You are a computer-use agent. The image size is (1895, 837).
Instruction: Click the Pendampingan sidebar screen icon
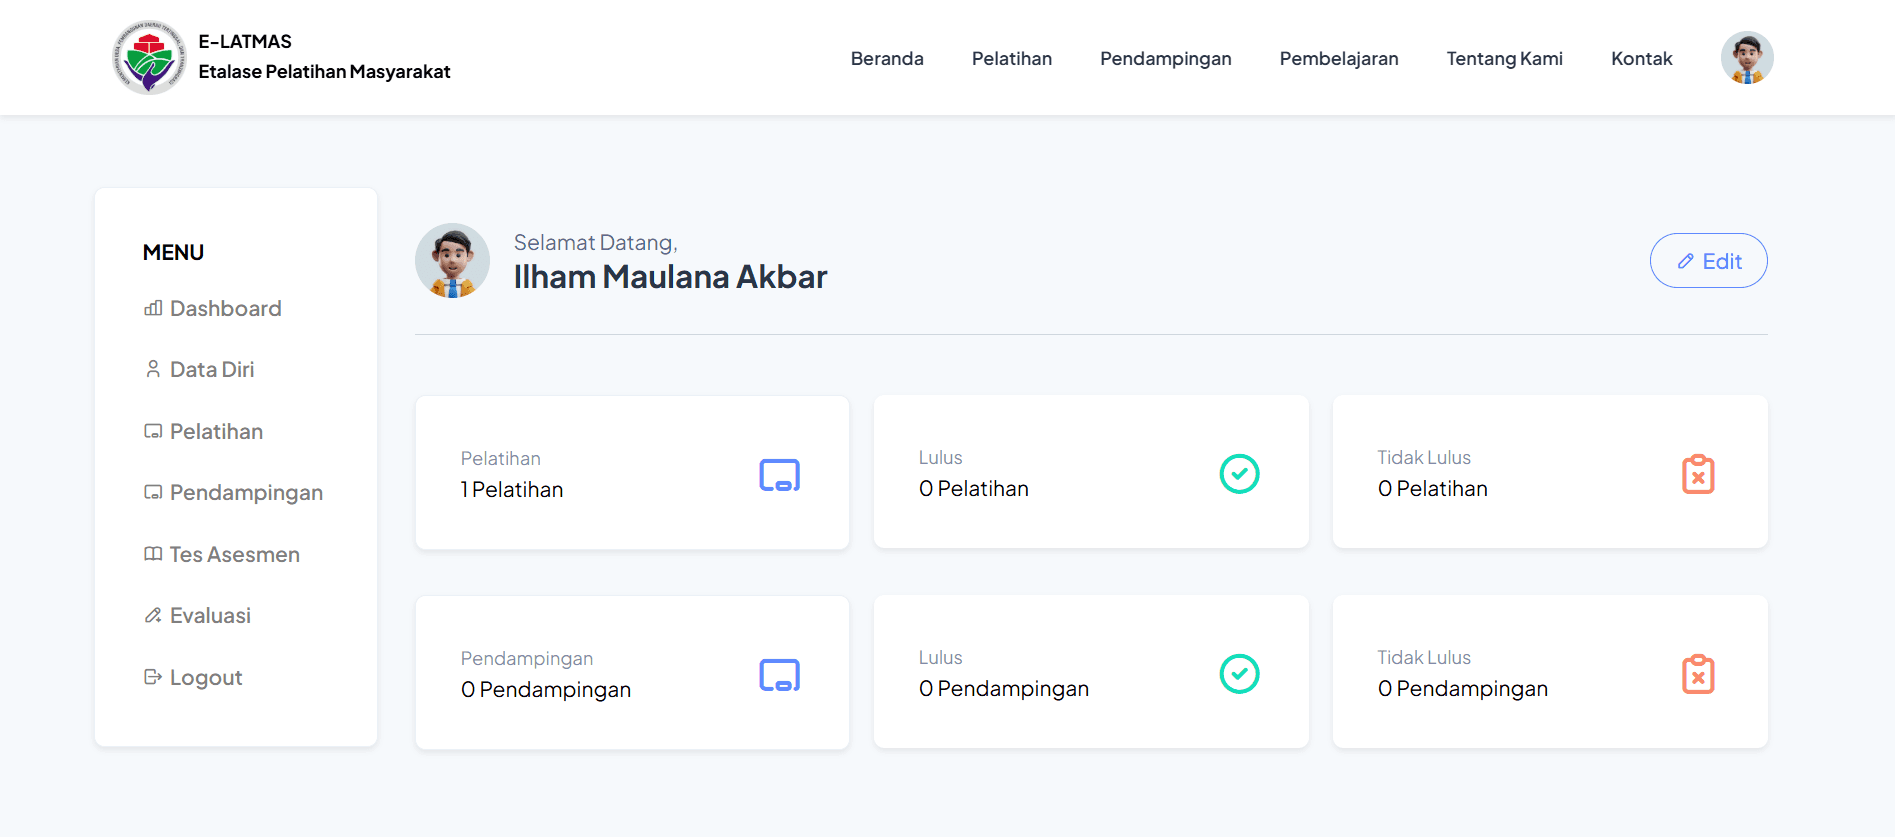pos(153,492)
